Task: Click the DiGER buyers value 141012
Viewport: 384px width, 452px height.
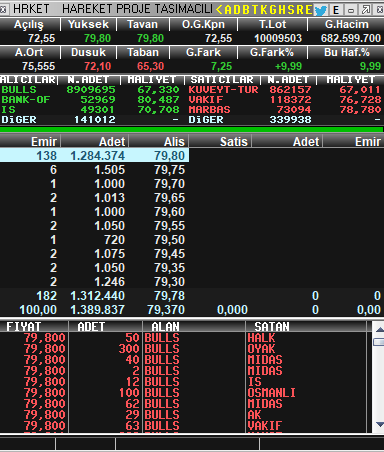Action: point(95,120)
